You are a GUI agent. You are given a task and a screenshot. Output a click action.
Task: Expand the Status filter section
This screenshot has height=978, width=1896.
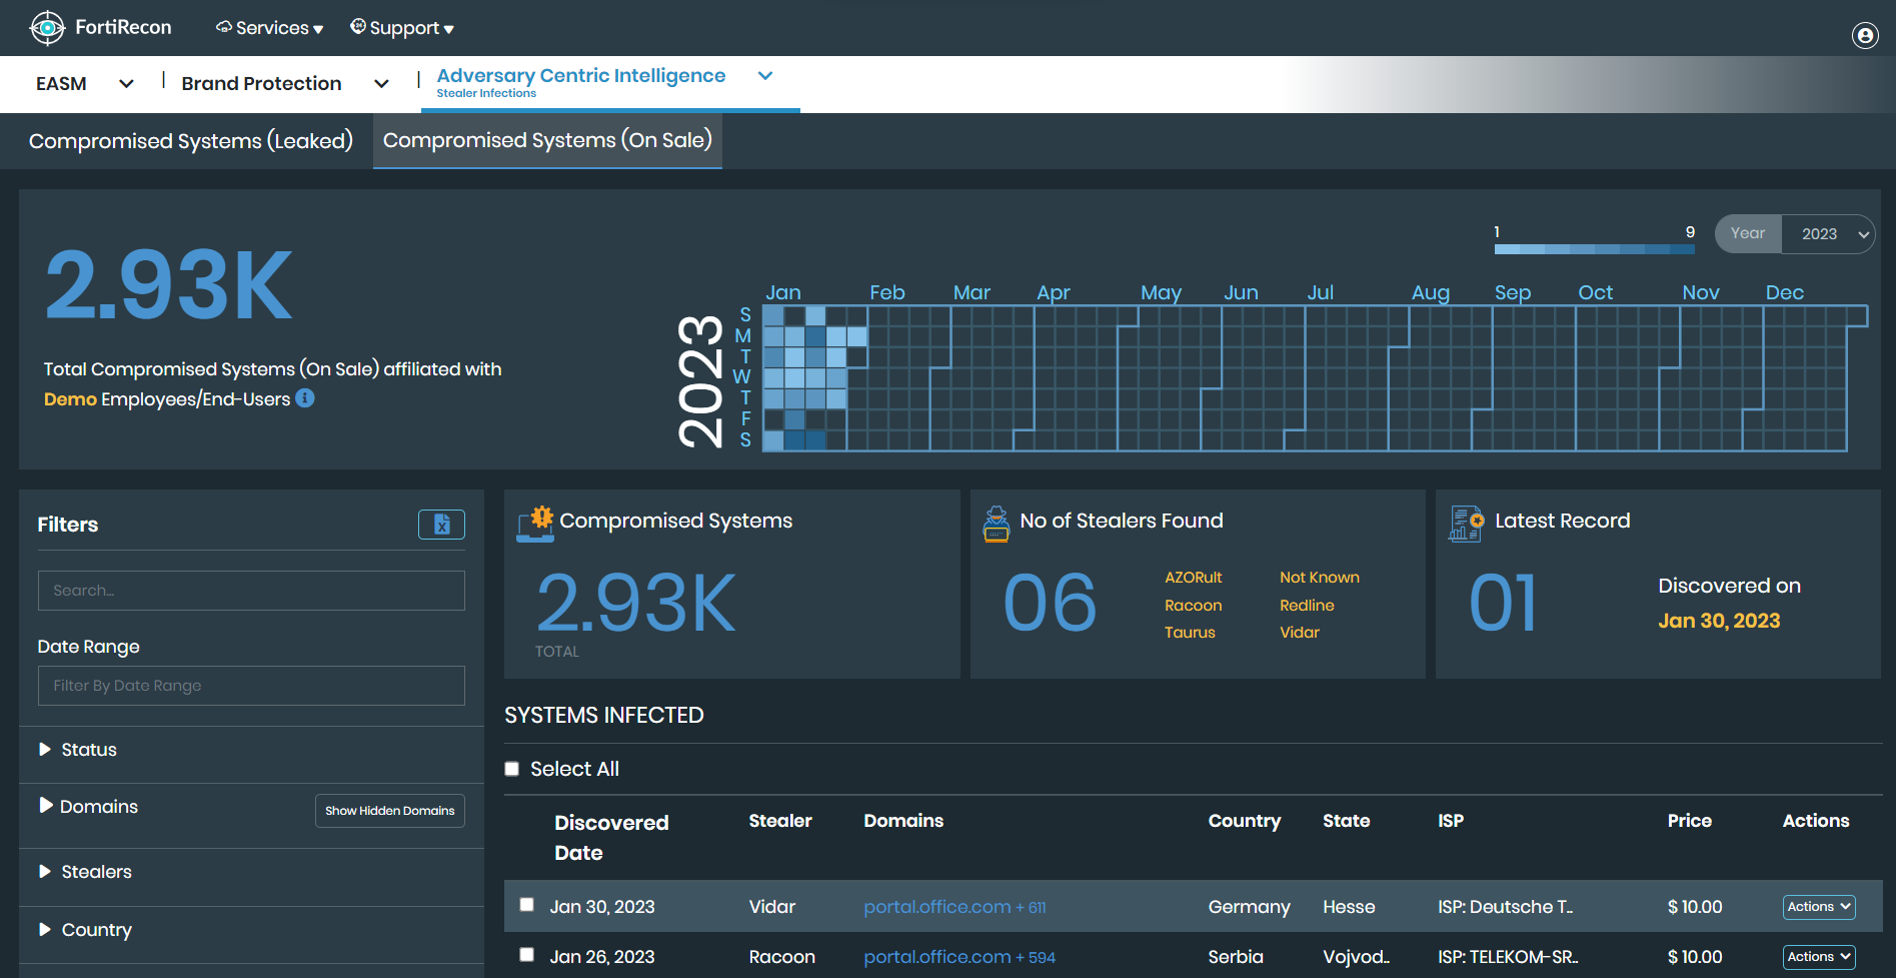(x=88, y=749)
